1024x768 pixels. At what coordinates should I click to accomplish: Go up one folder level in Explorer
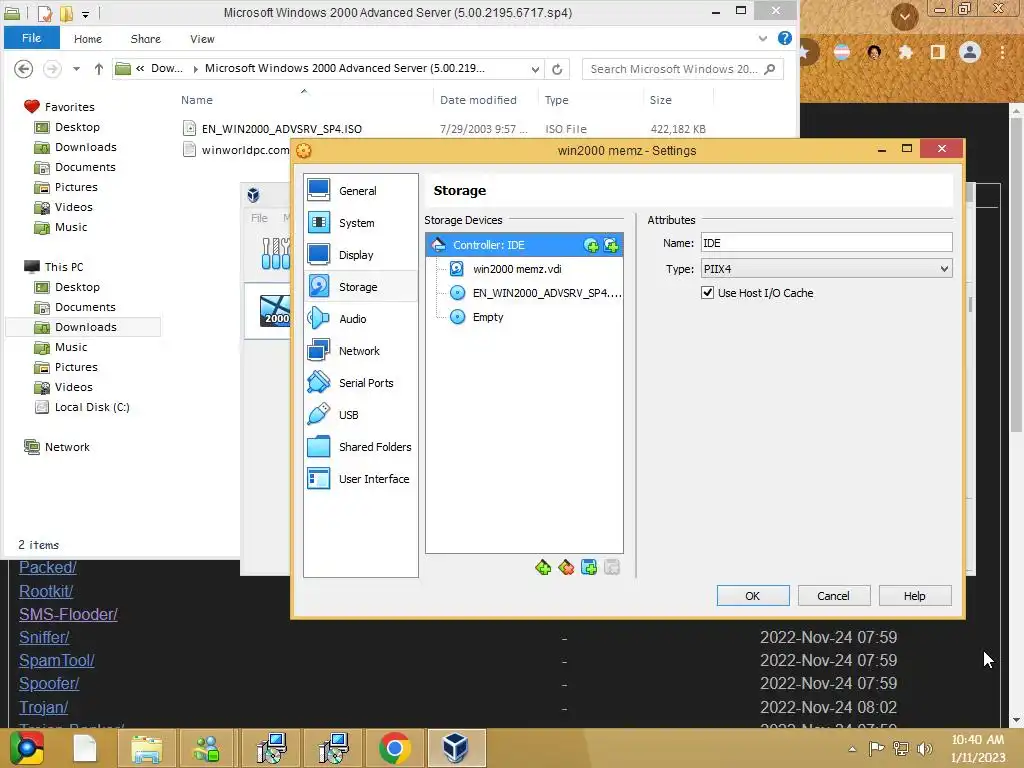[99, 69]
